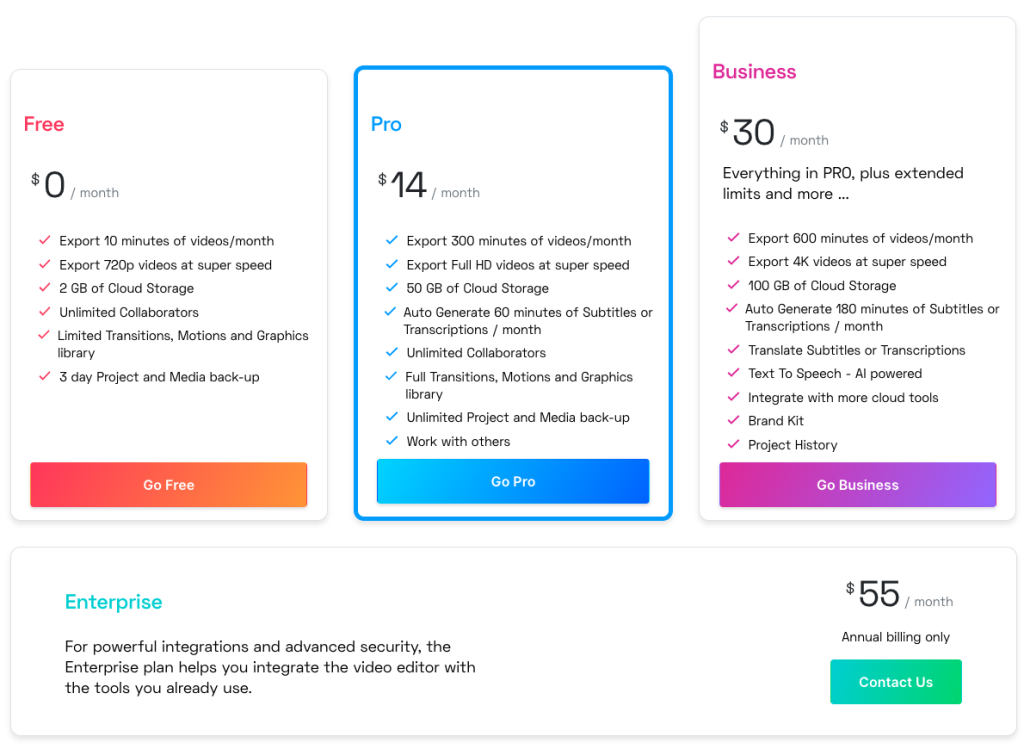Image resolution: width=1024 pixels, height=749 pixels.
Task: Click checkmark beside 3 day Project back-up
Action: pos(44,376)
